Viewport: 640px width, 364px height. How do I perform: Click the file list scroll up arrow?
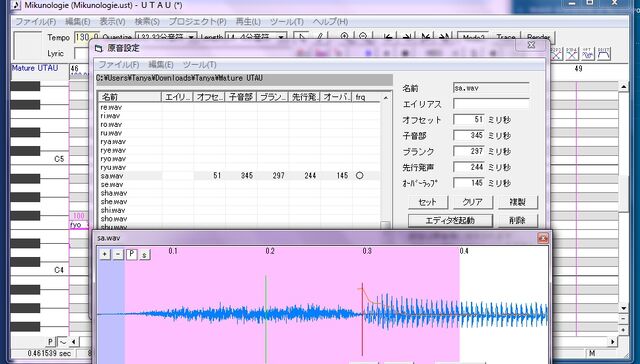click(385, 98)
